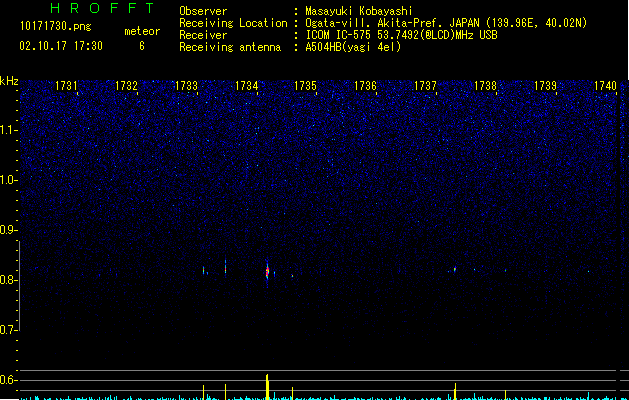Click the 1733 time axis marker
629x400 pixels.
pyautogui.click(x=187, y=86)
